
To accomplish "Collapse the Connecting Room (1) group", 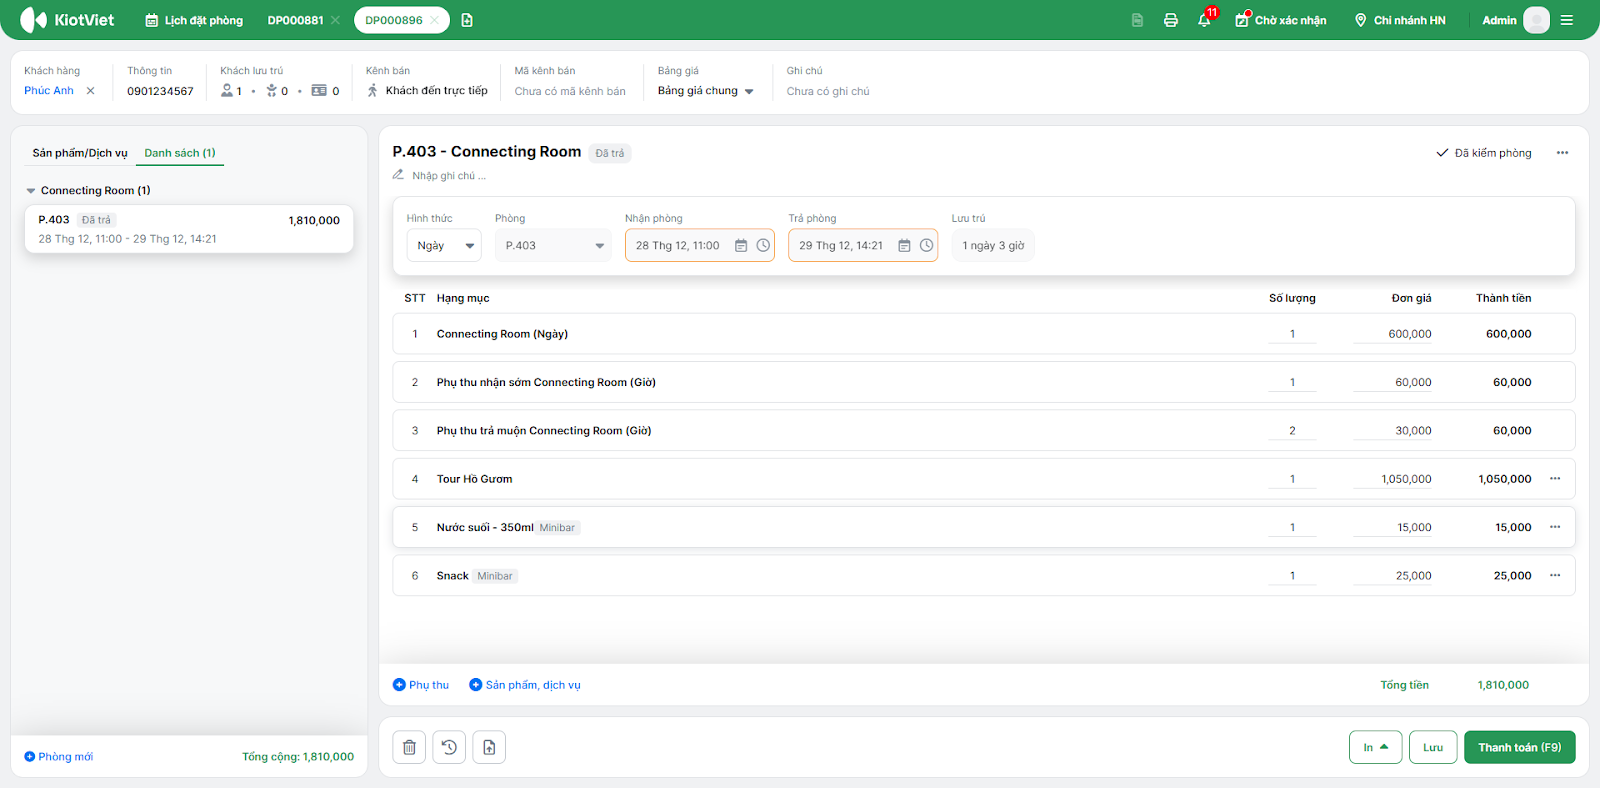I will [31, 191].
